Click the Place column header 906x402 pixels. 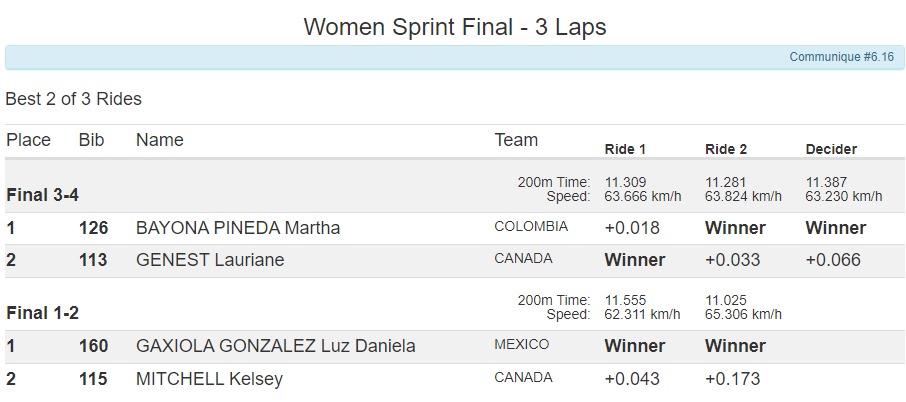(x=28, y=140)
